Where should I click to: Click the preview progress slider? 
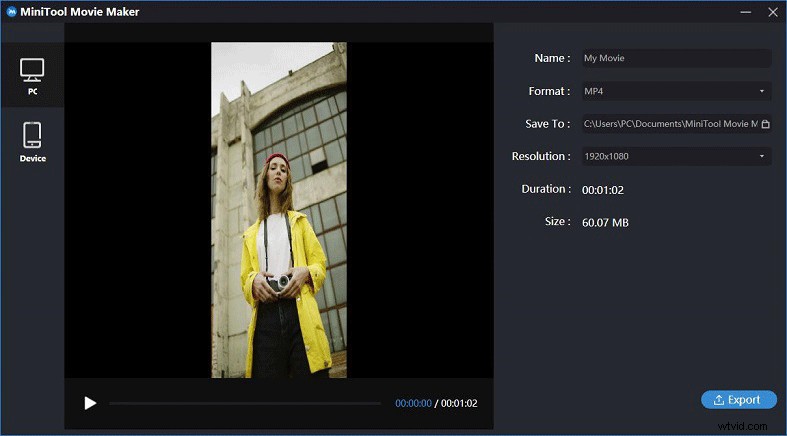coord(244,403)
